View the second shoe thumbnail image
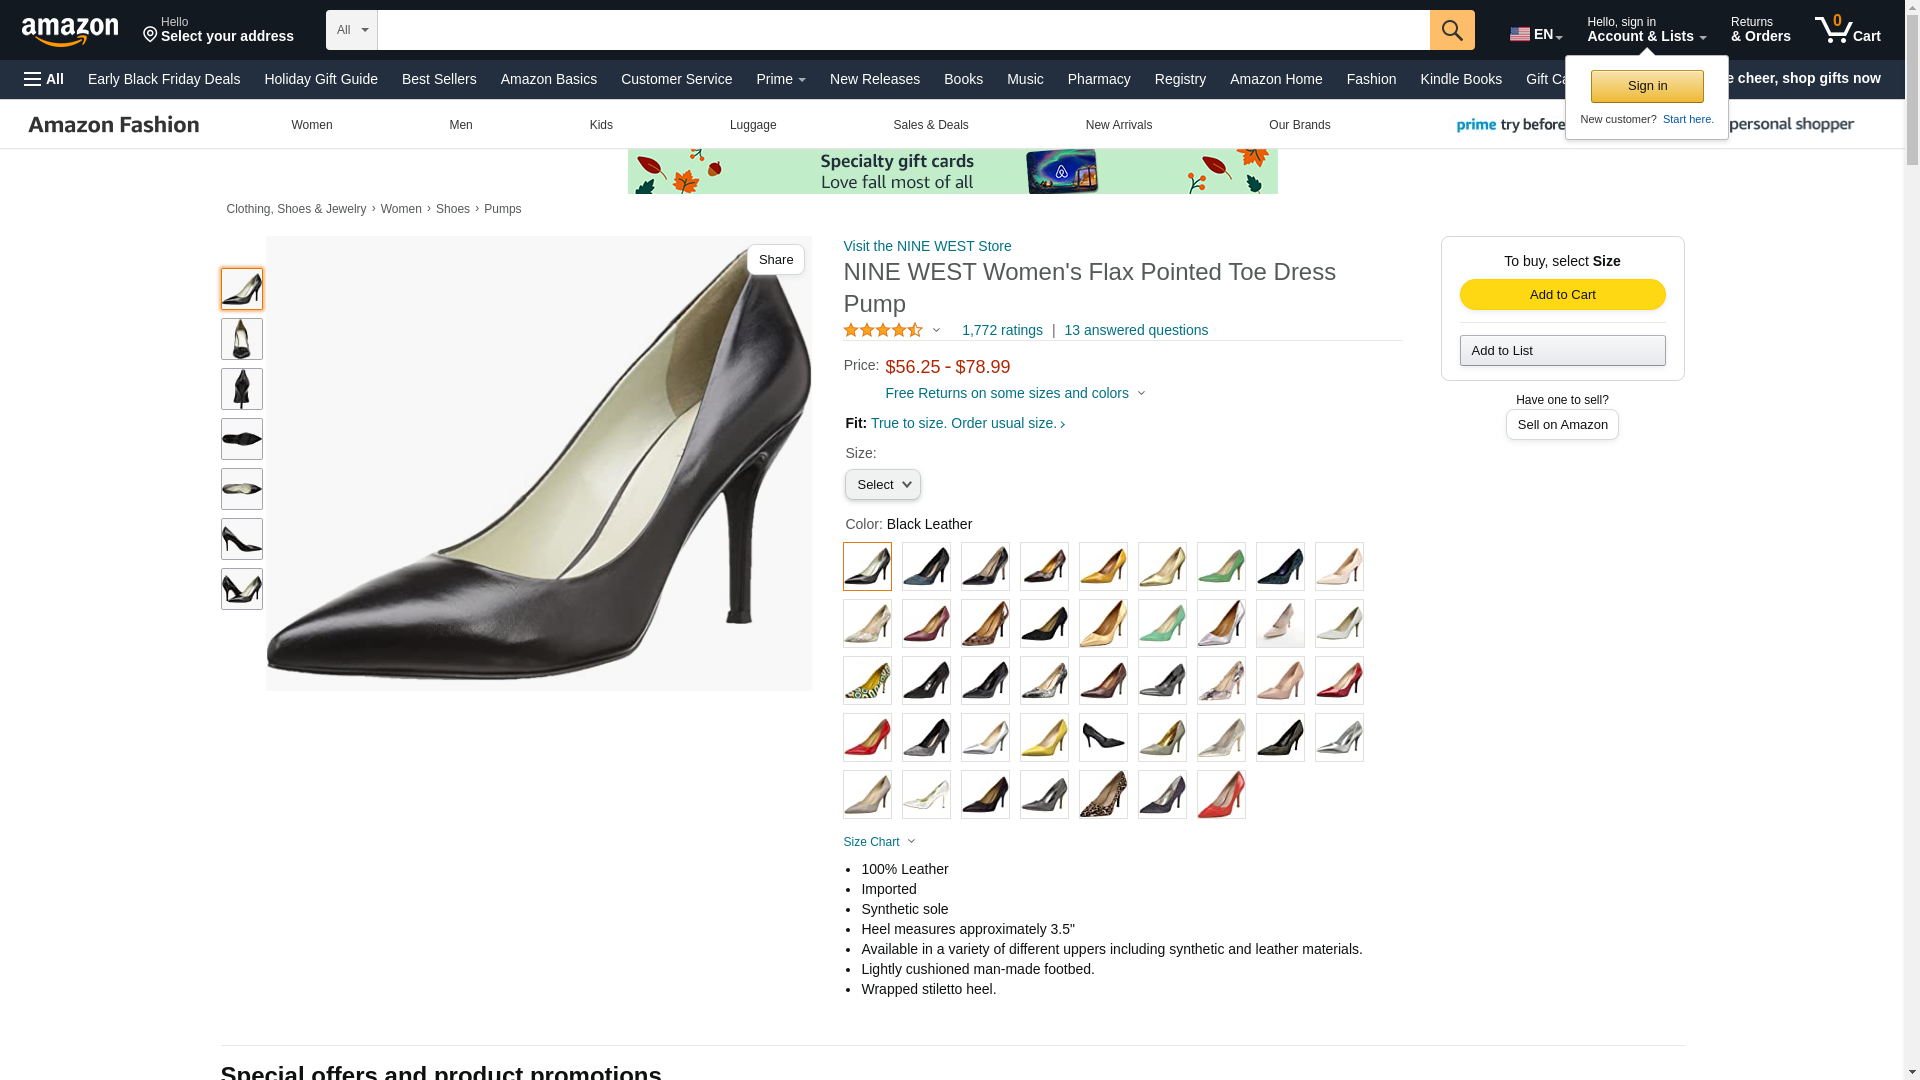 [x=242, y=339]
